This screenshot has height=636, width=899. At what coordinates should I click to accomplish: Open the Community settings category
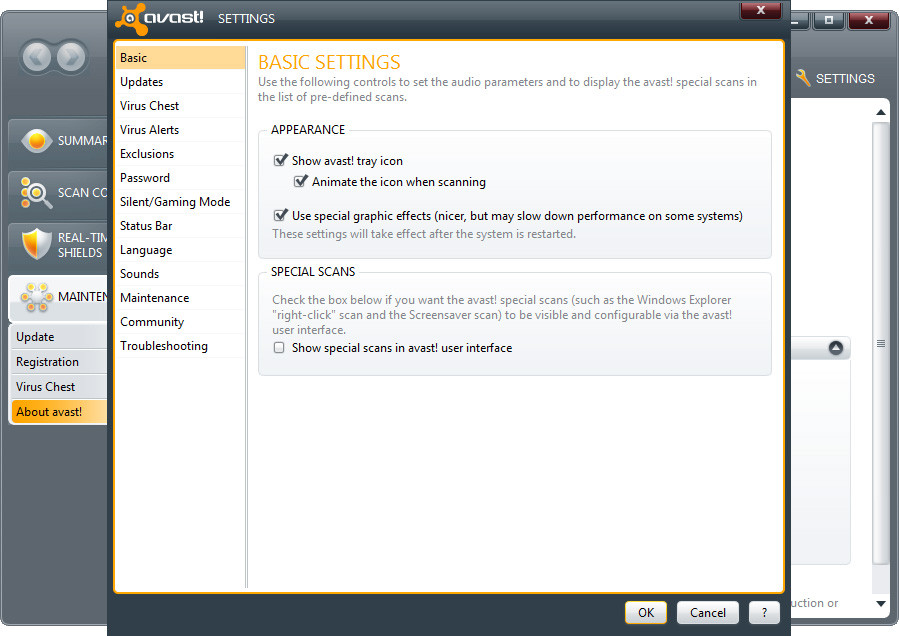point(180,322)
